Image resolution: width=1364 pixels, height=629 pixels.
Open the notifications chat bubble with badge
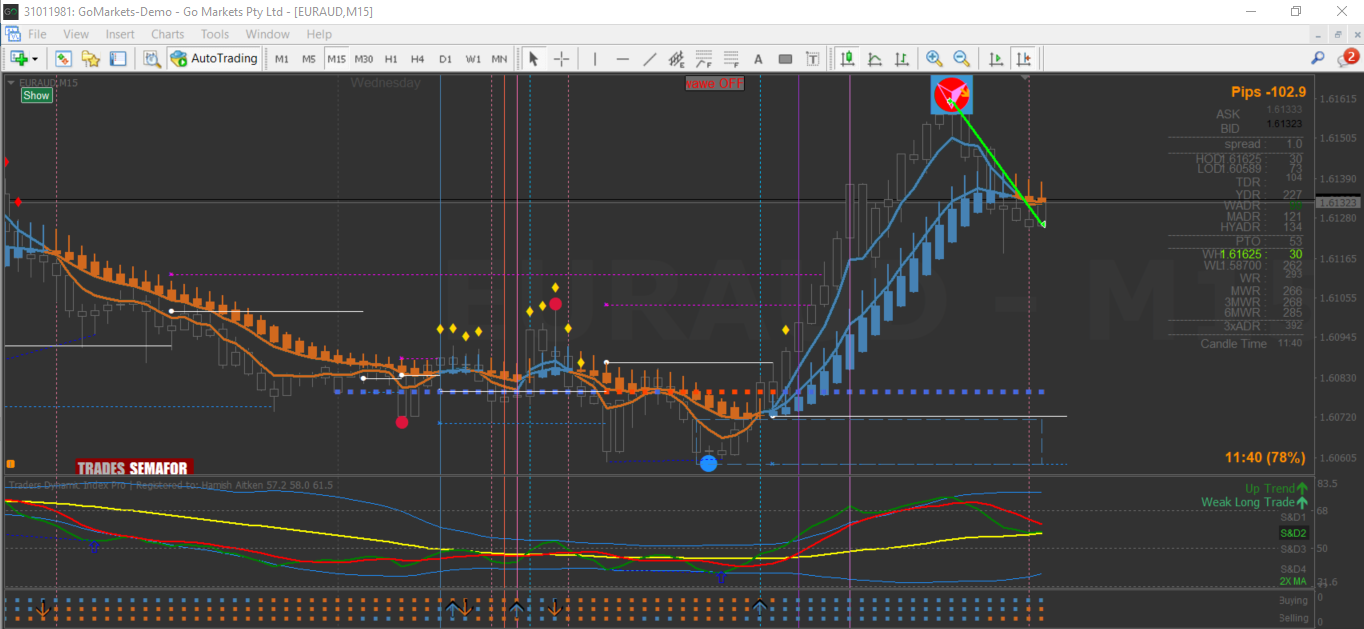coord(1347,59)
